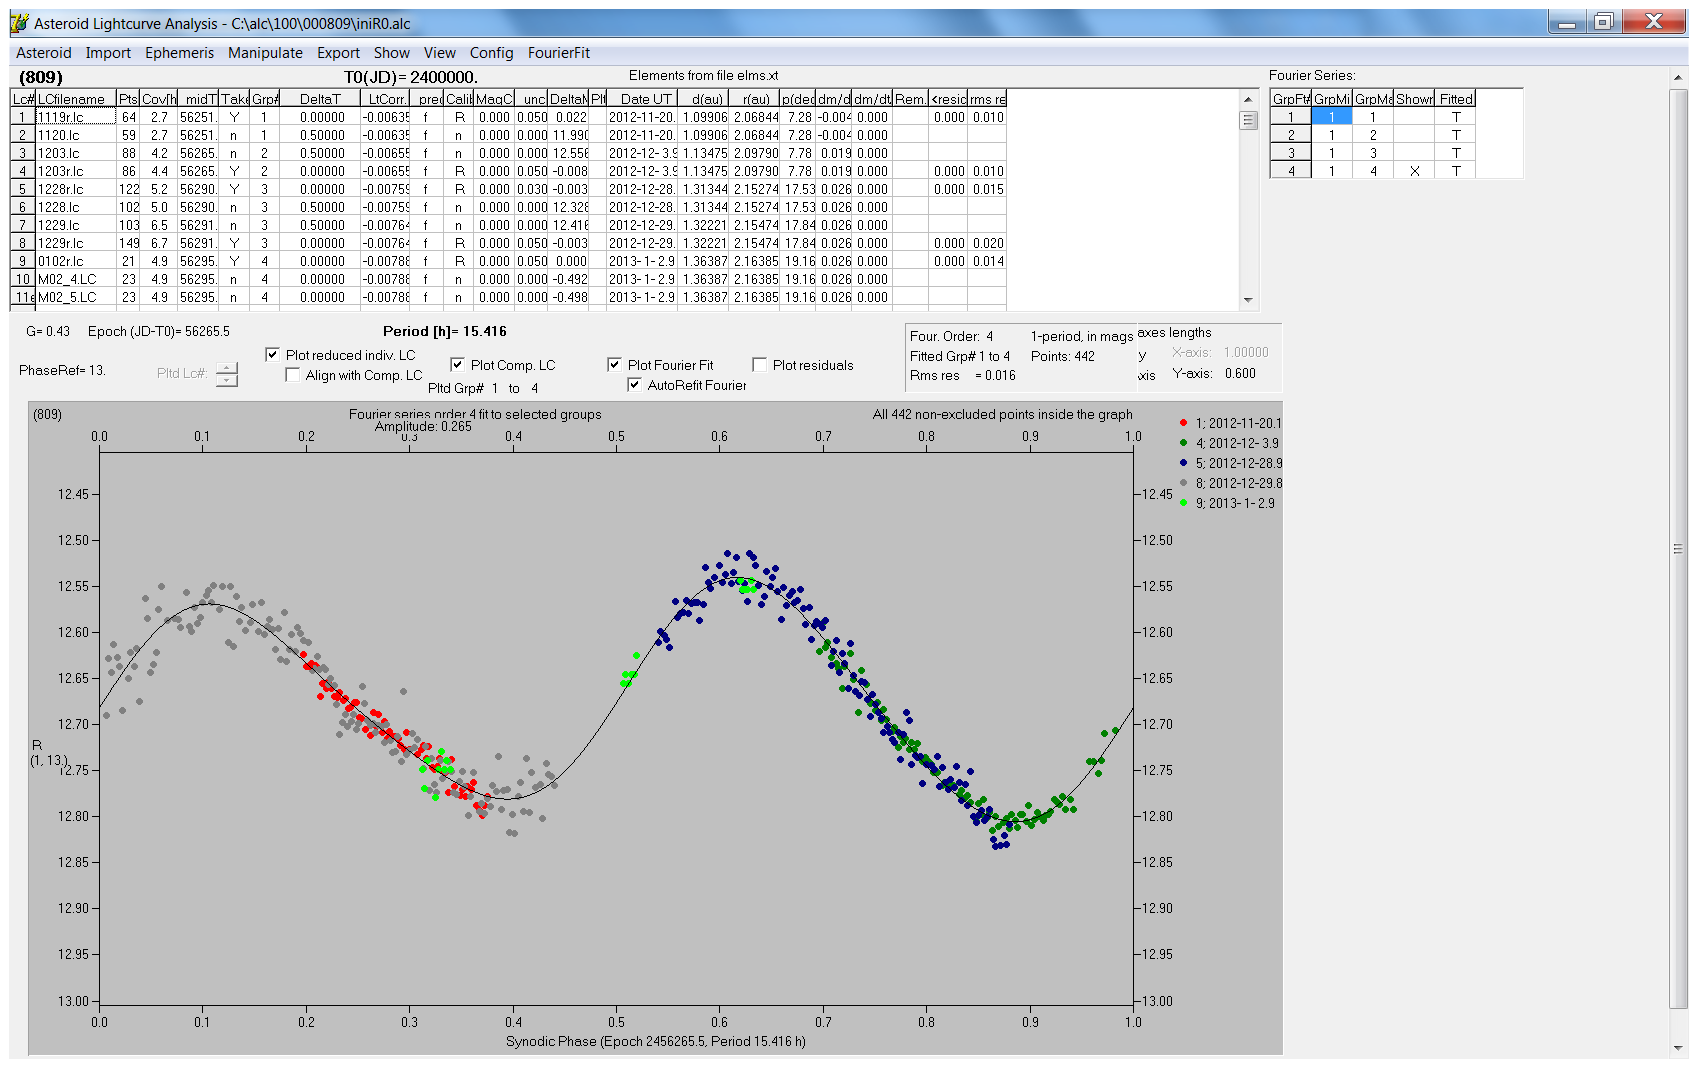Click the Rms res = 0.016 text
Image resolution: width=1698 pixels, height=1068 pixels.
click(x=962, y=375)
